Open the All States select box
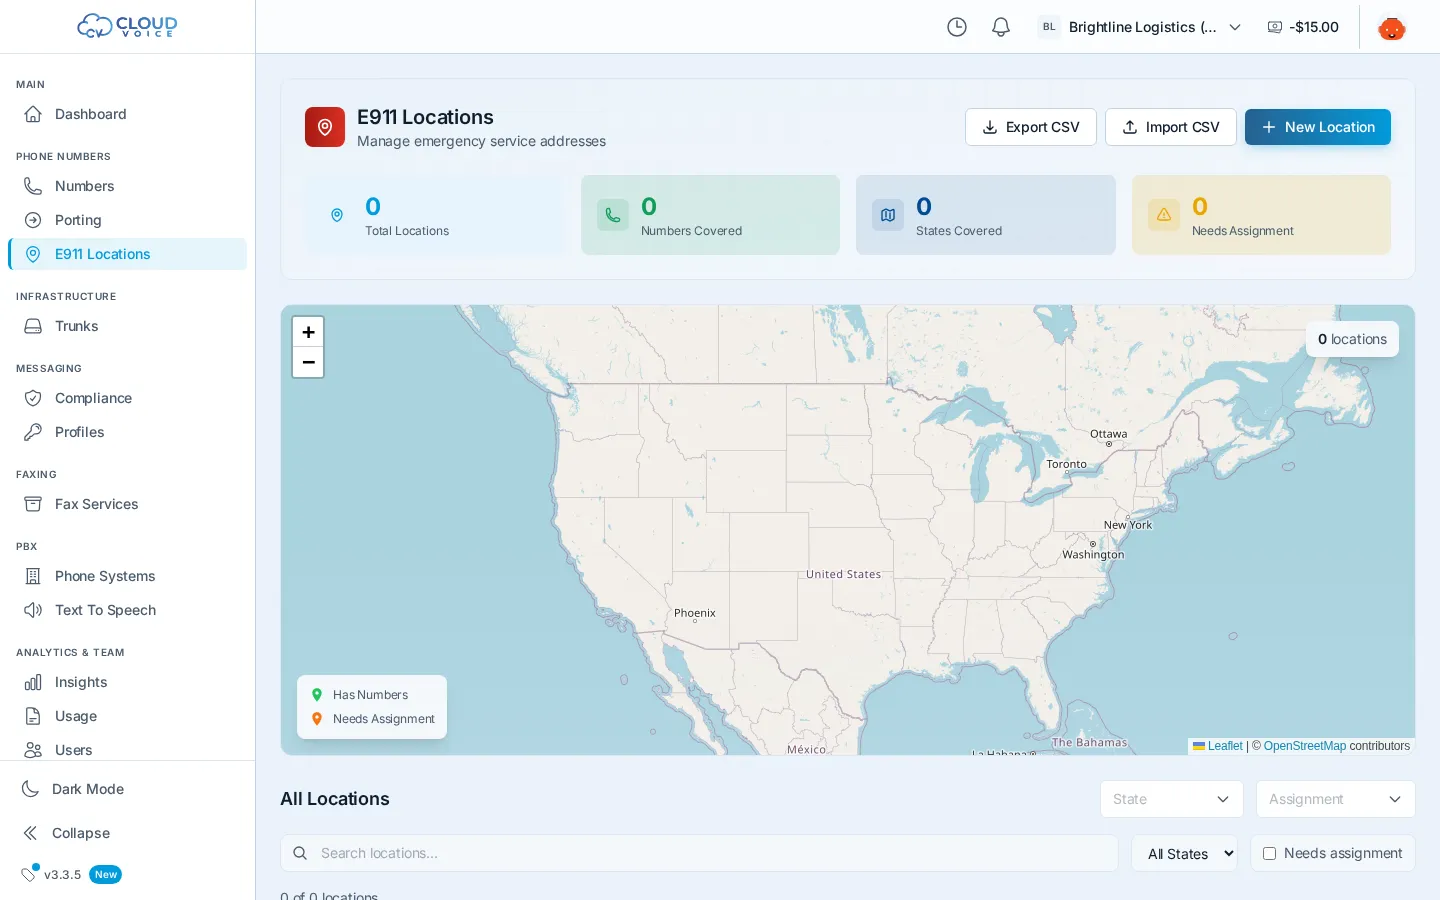Screen dimensions: 1440x900 pos(1185,854)
